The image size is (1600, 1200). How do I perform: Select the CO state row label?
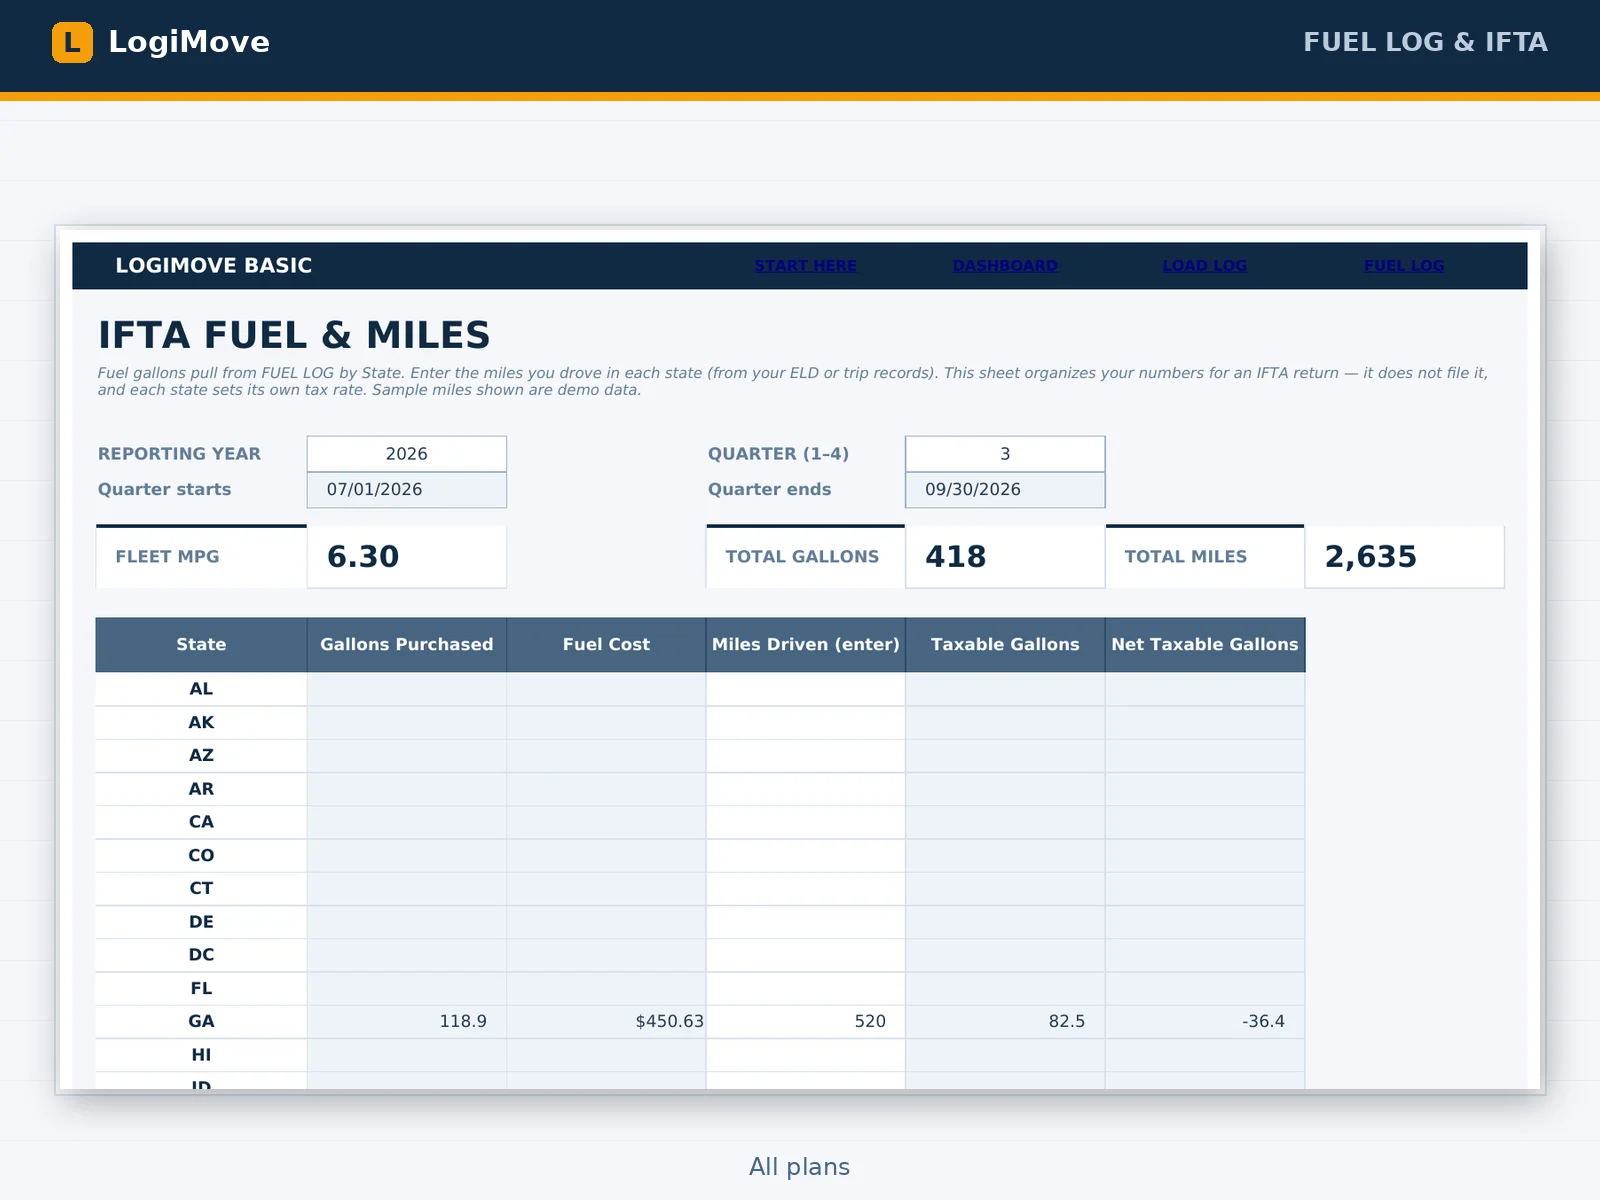click(201, 856)
